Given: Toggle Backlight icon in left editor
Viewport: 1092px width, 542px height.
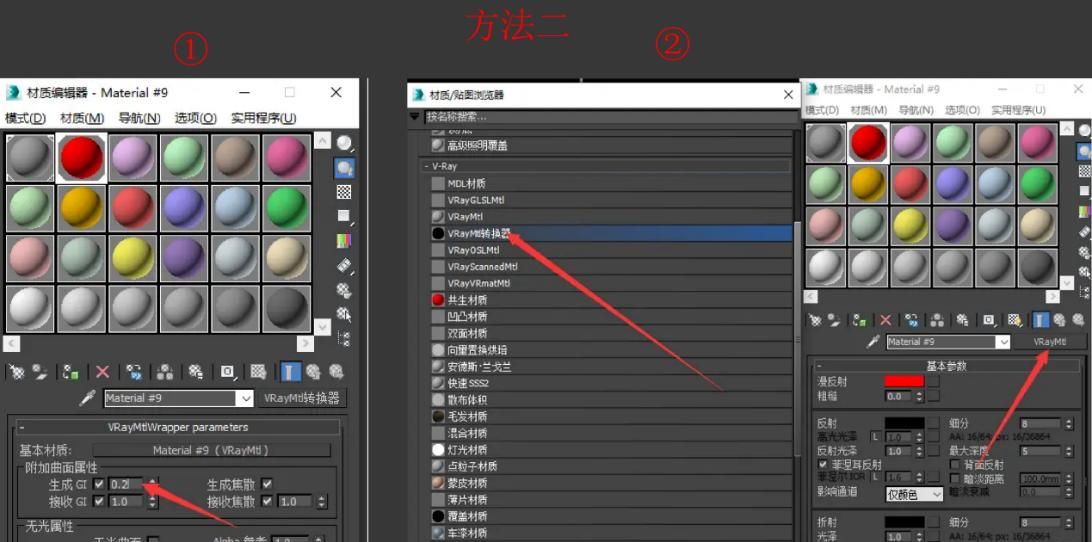Looking at the screenshot, I should click(x=345, y=167).
